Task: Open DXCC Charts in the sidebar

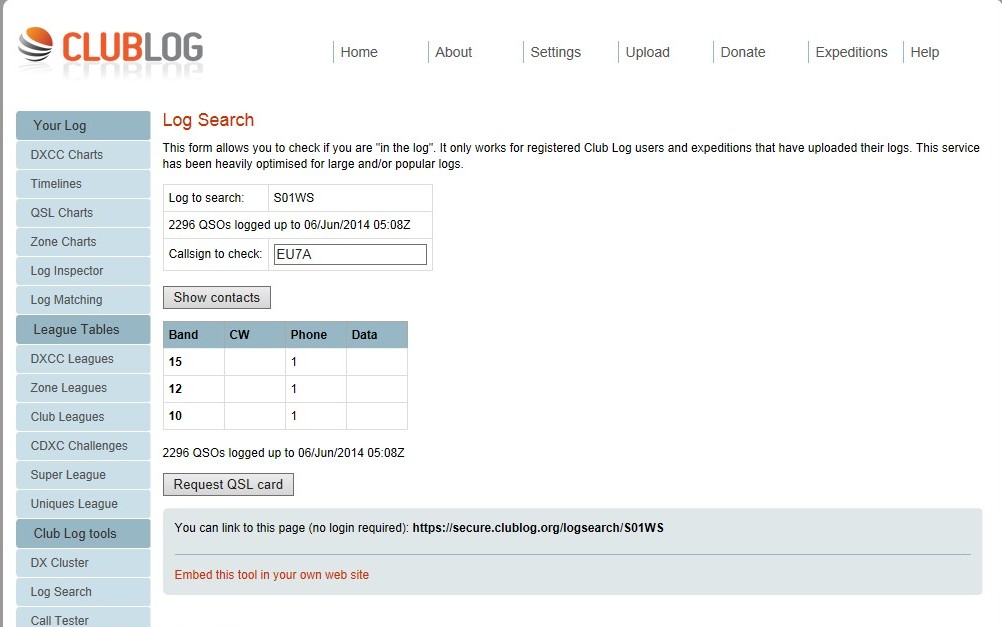Action: [x=67, y=155]
